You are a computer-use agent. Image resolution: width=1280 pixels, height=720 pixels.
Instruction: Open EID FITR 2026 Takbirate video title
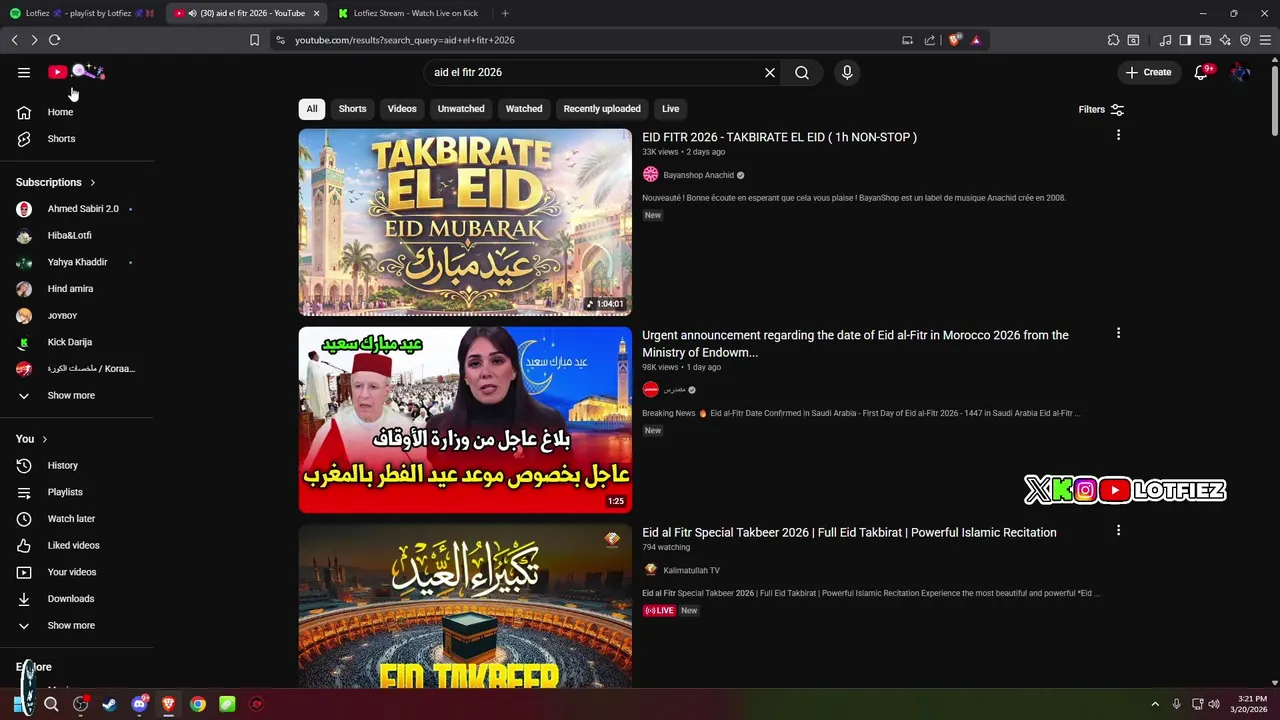pos(779,137)
